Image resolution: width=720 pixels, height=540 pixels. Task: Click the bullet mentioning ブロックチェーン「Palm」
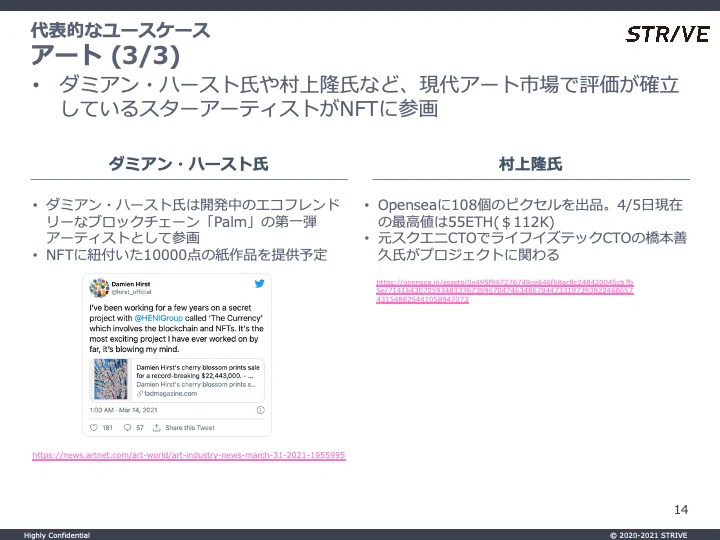click(192, 221)
